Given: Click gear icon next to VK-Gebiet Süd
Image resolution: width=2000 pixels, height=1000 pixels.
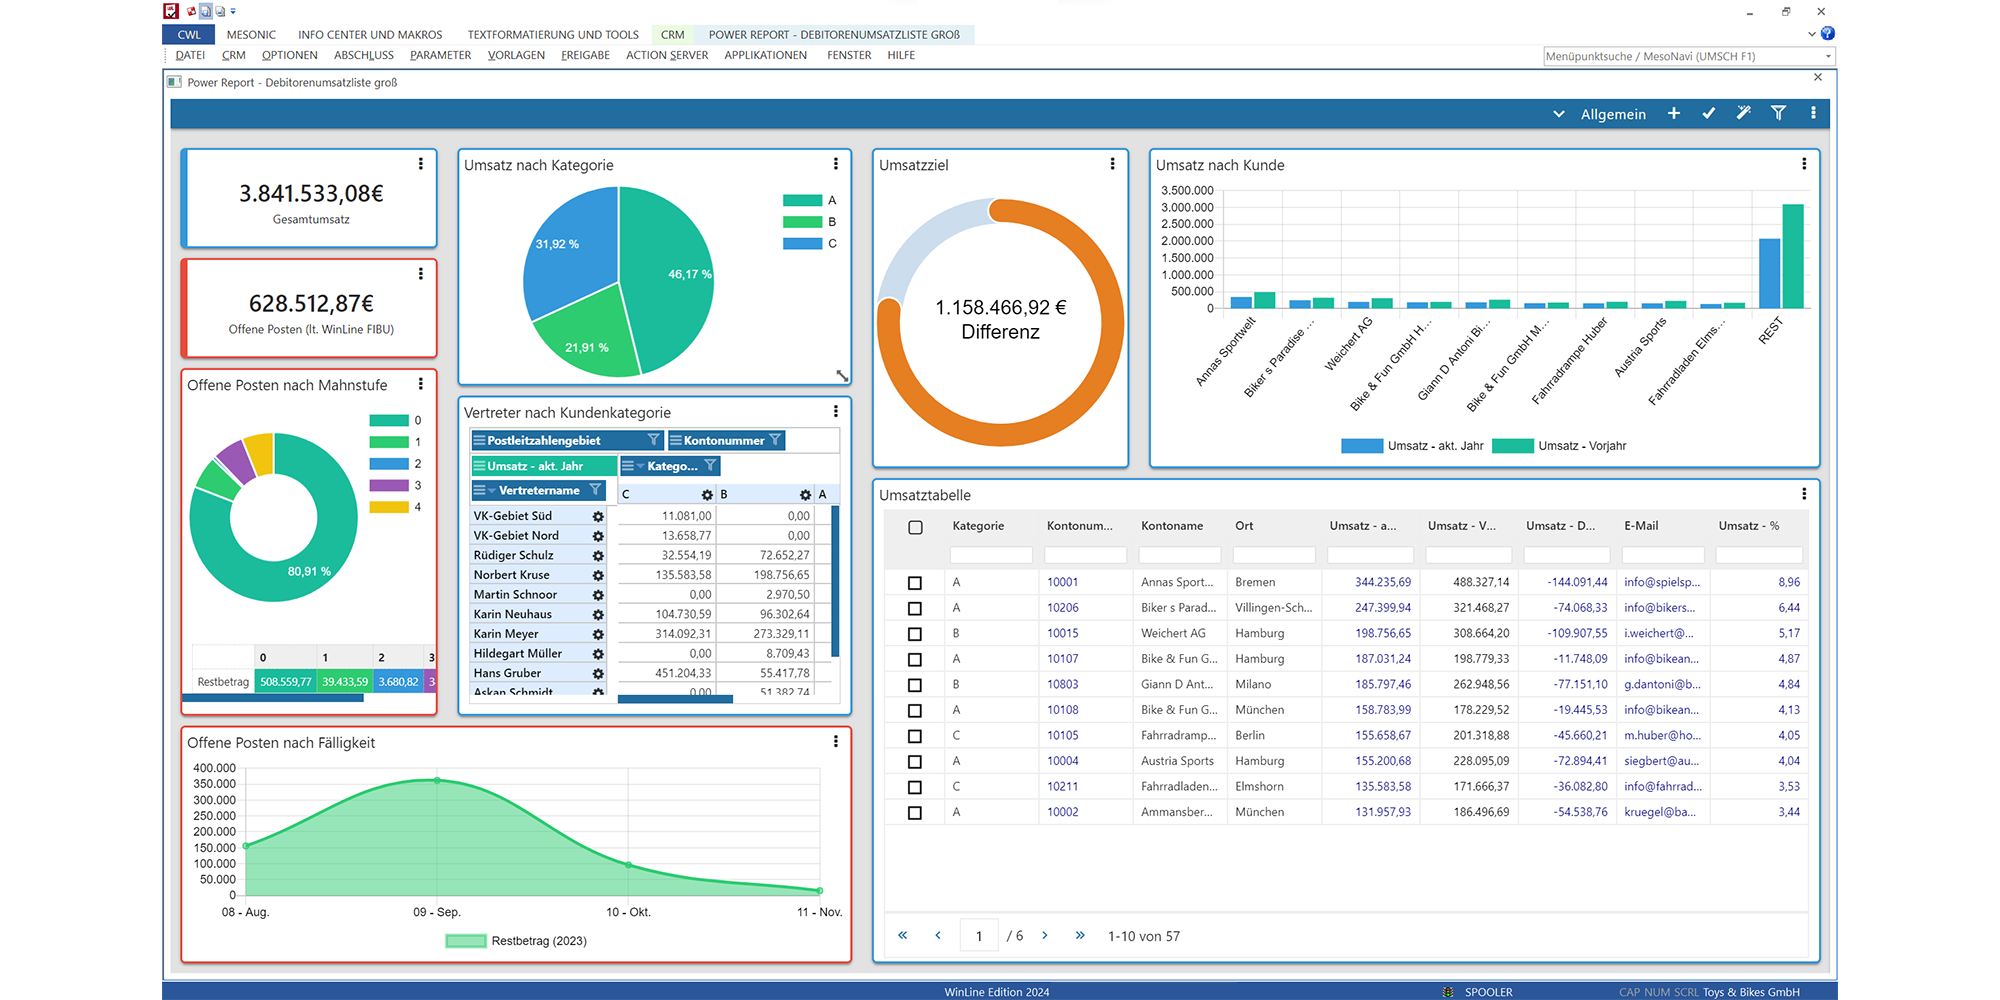Looking at the screenshot, I should click(x=598, y=517).
